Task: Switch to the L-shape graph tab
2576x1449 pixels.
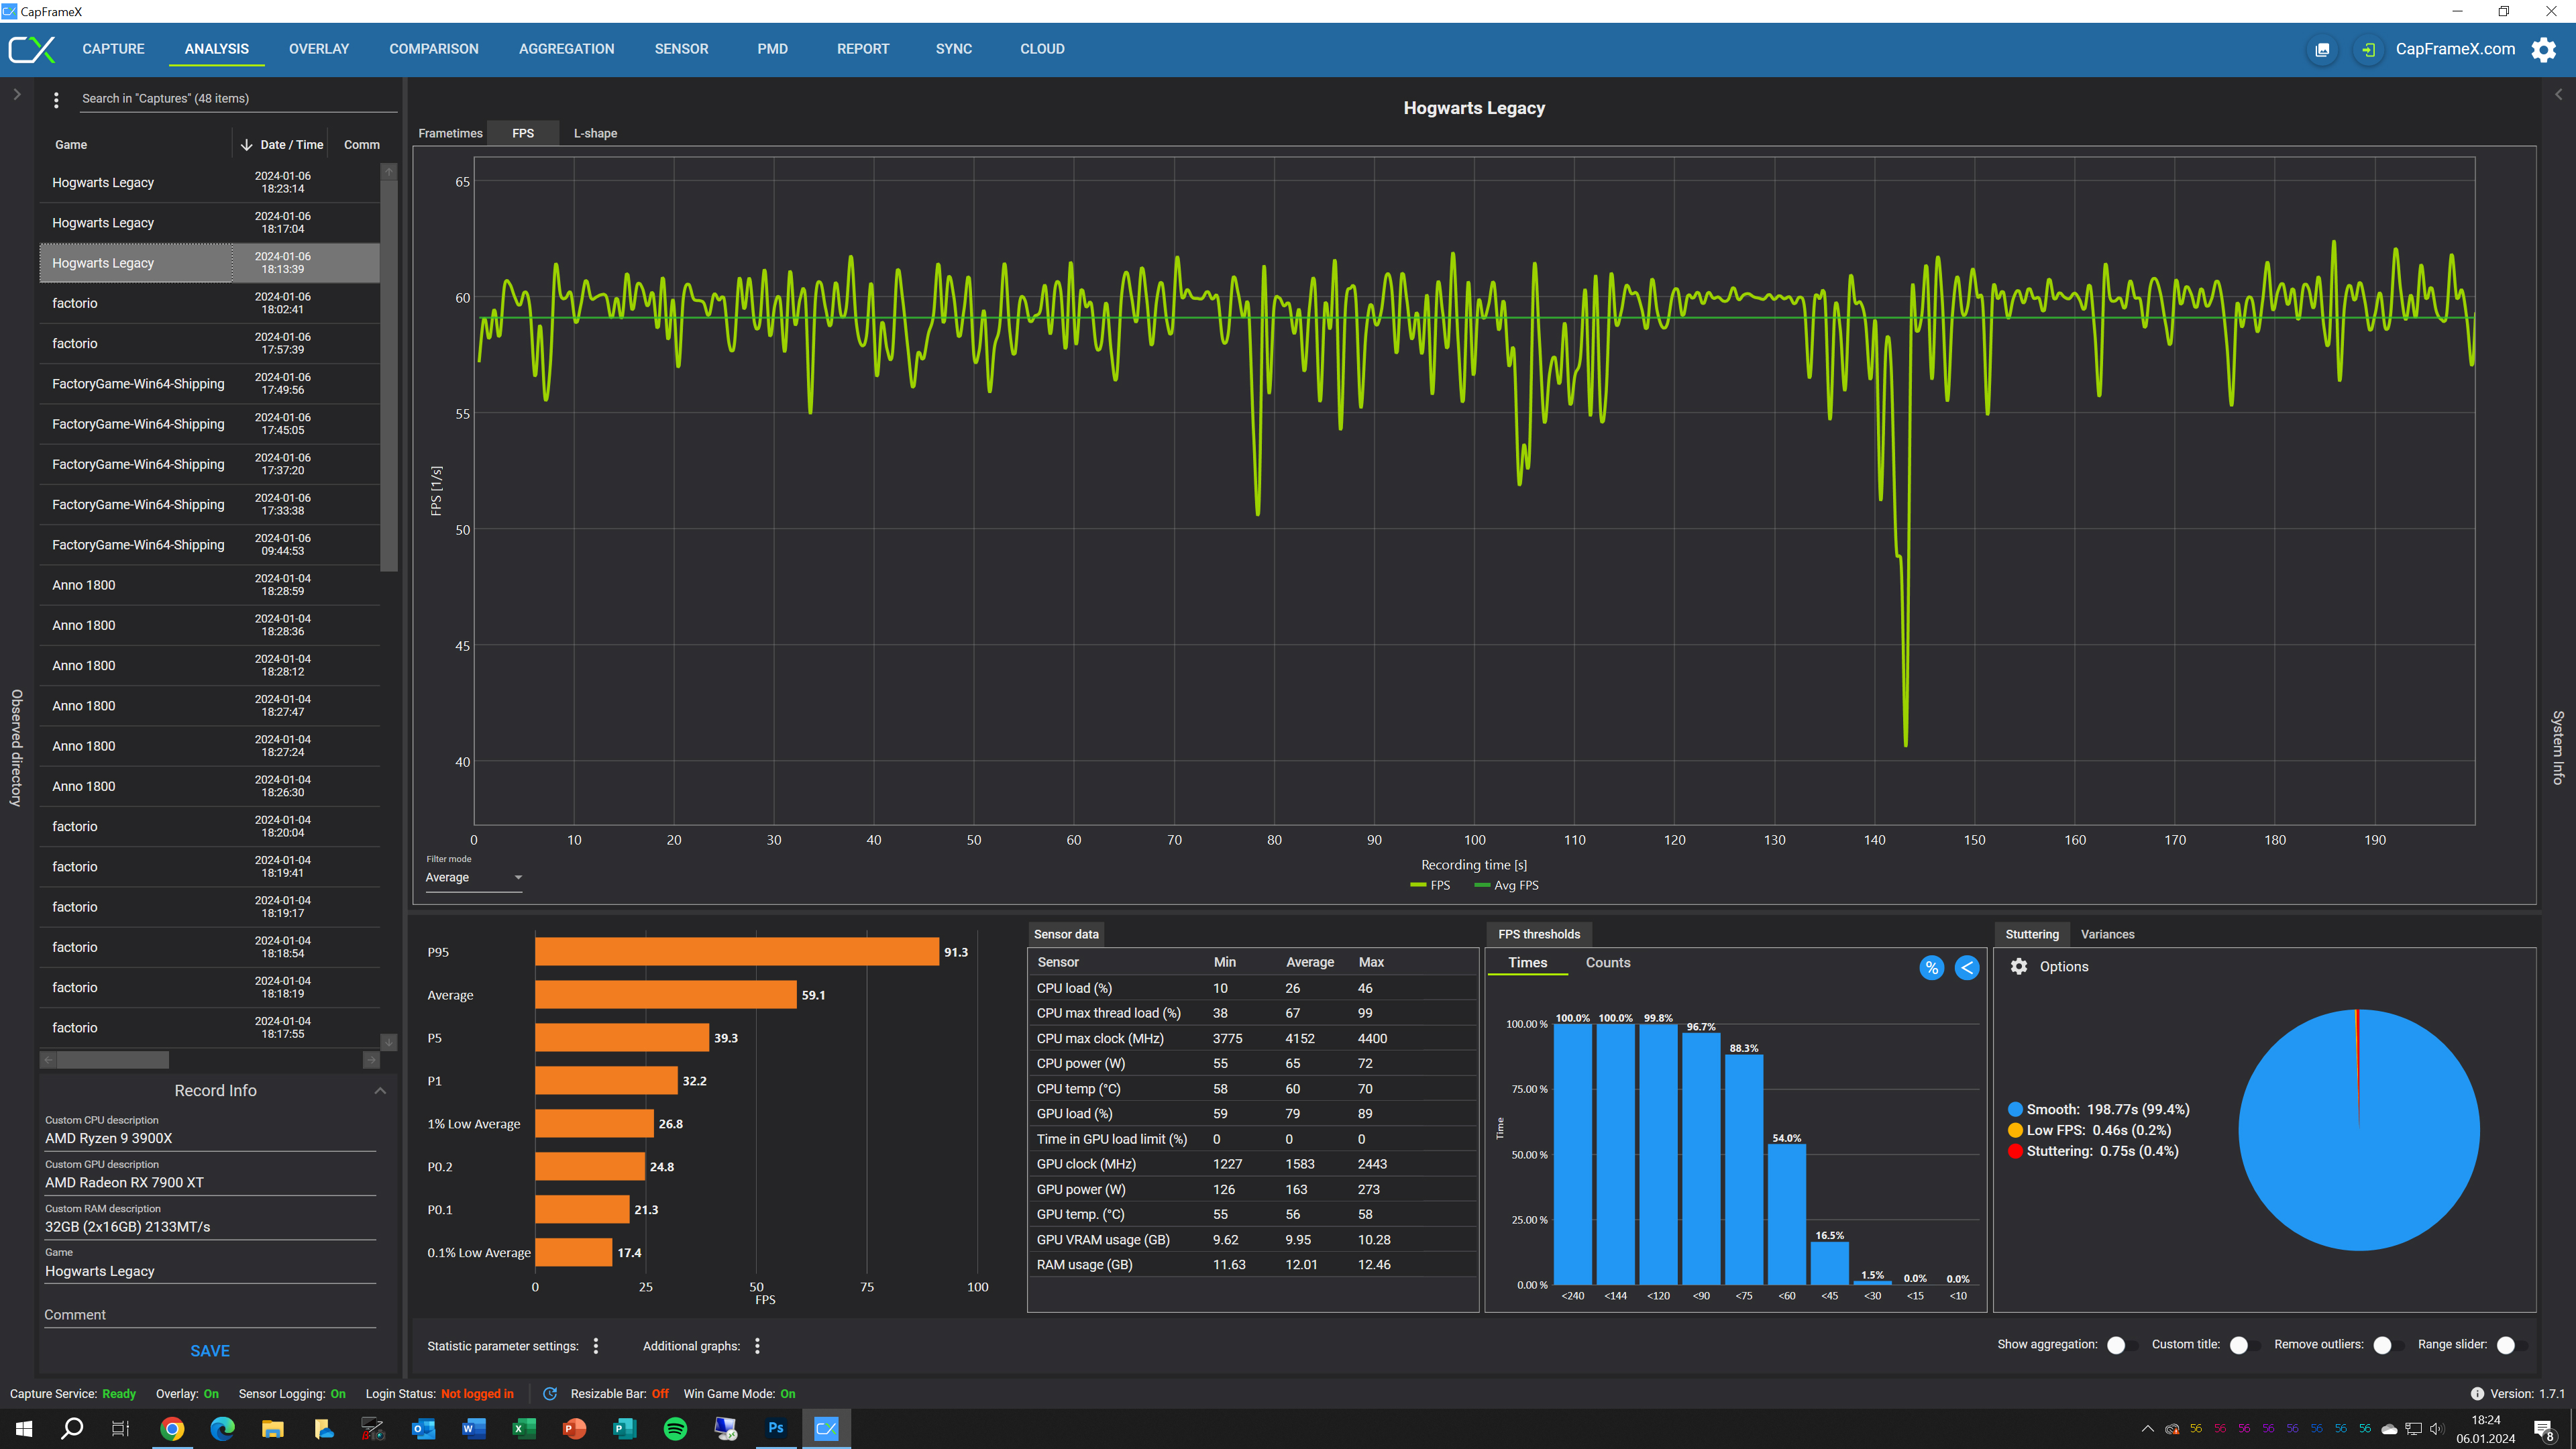Action: point(595,133)
